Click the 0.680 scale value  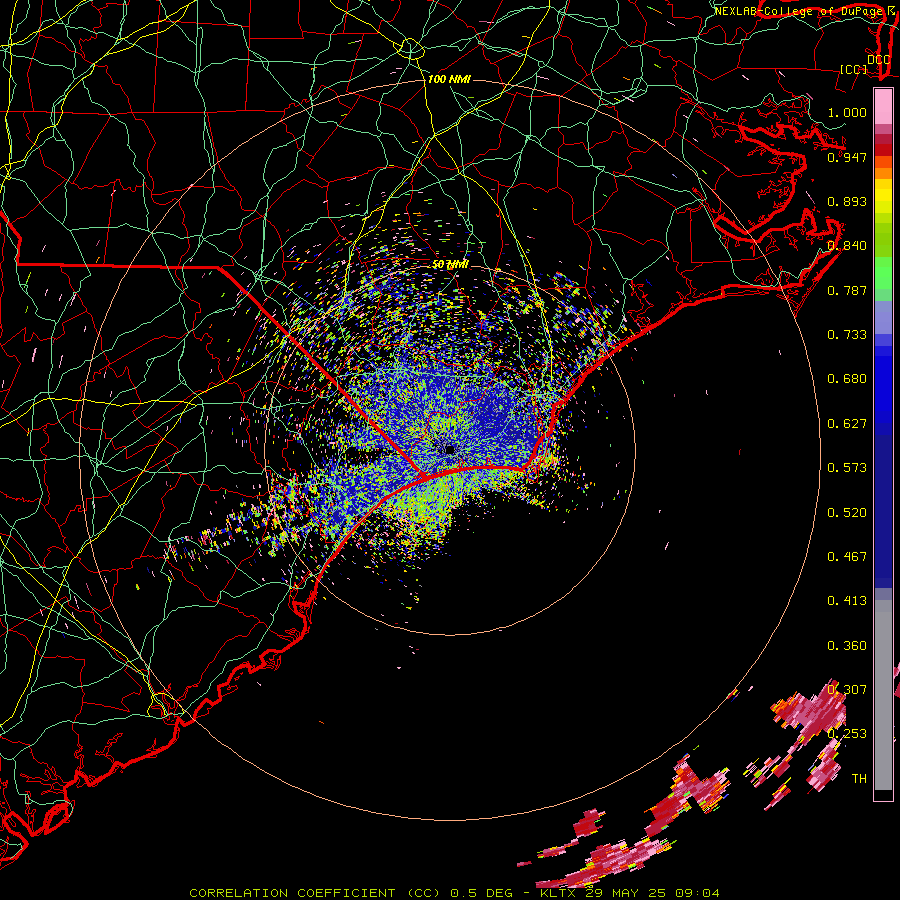point(847,379)
